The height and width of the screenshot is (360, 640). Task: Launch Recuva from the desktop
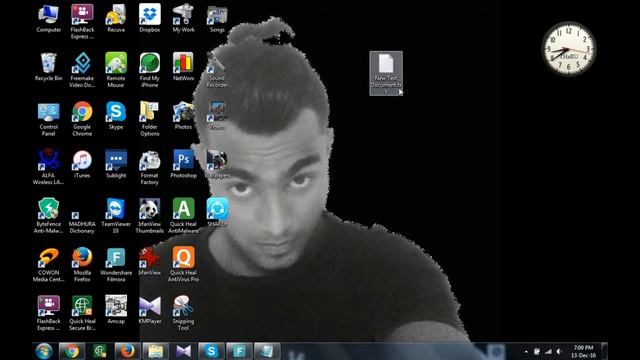pyautogui.click(x=116, y=19)
